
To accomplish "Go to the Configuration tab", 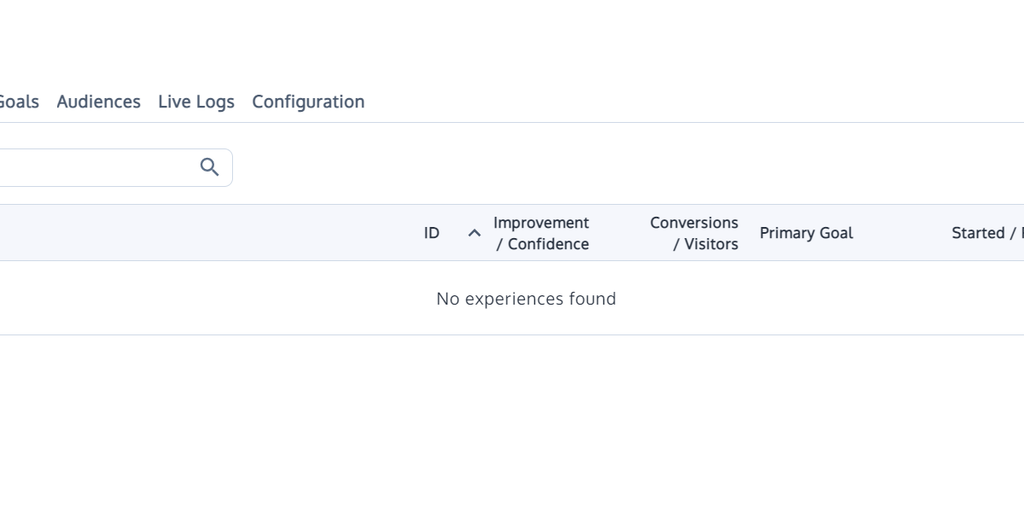I will [x=308, y=102].
